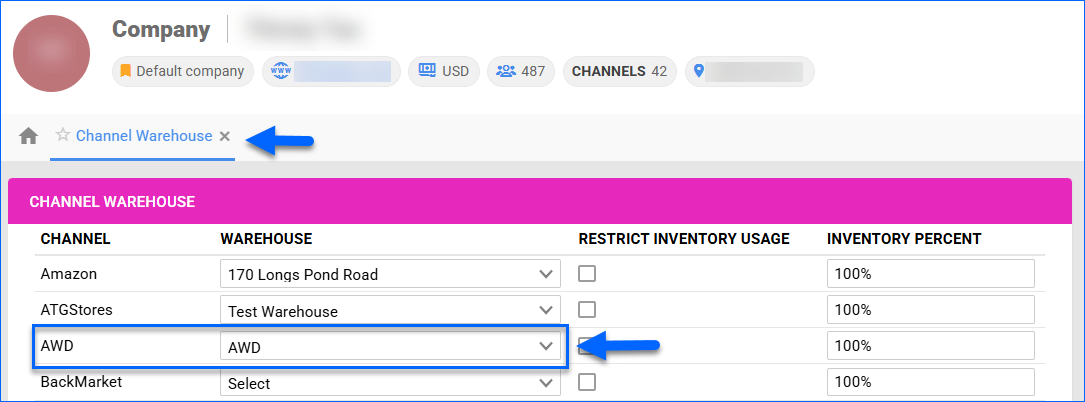
Task: Close the Channel Warehouse tab
Action: click(x=225, y=137)
